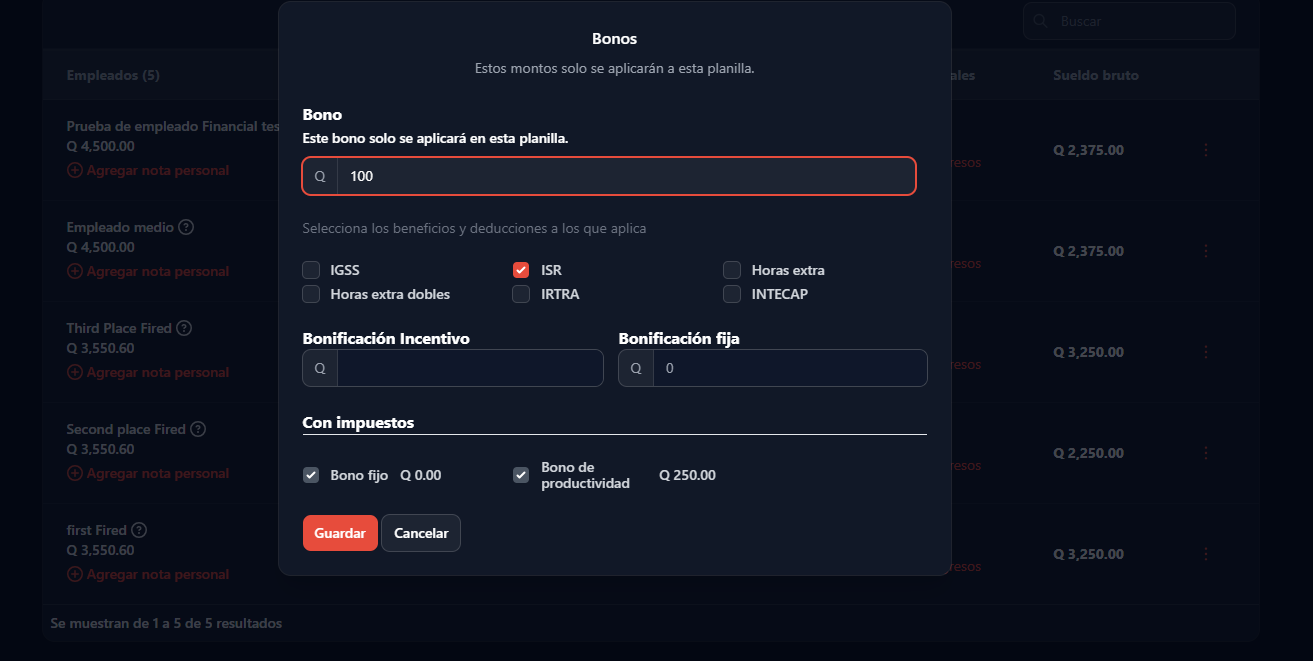1313x661 pixels.
Task: Uncheck the Bono de productividad checkbox
Action: point(521,475)
